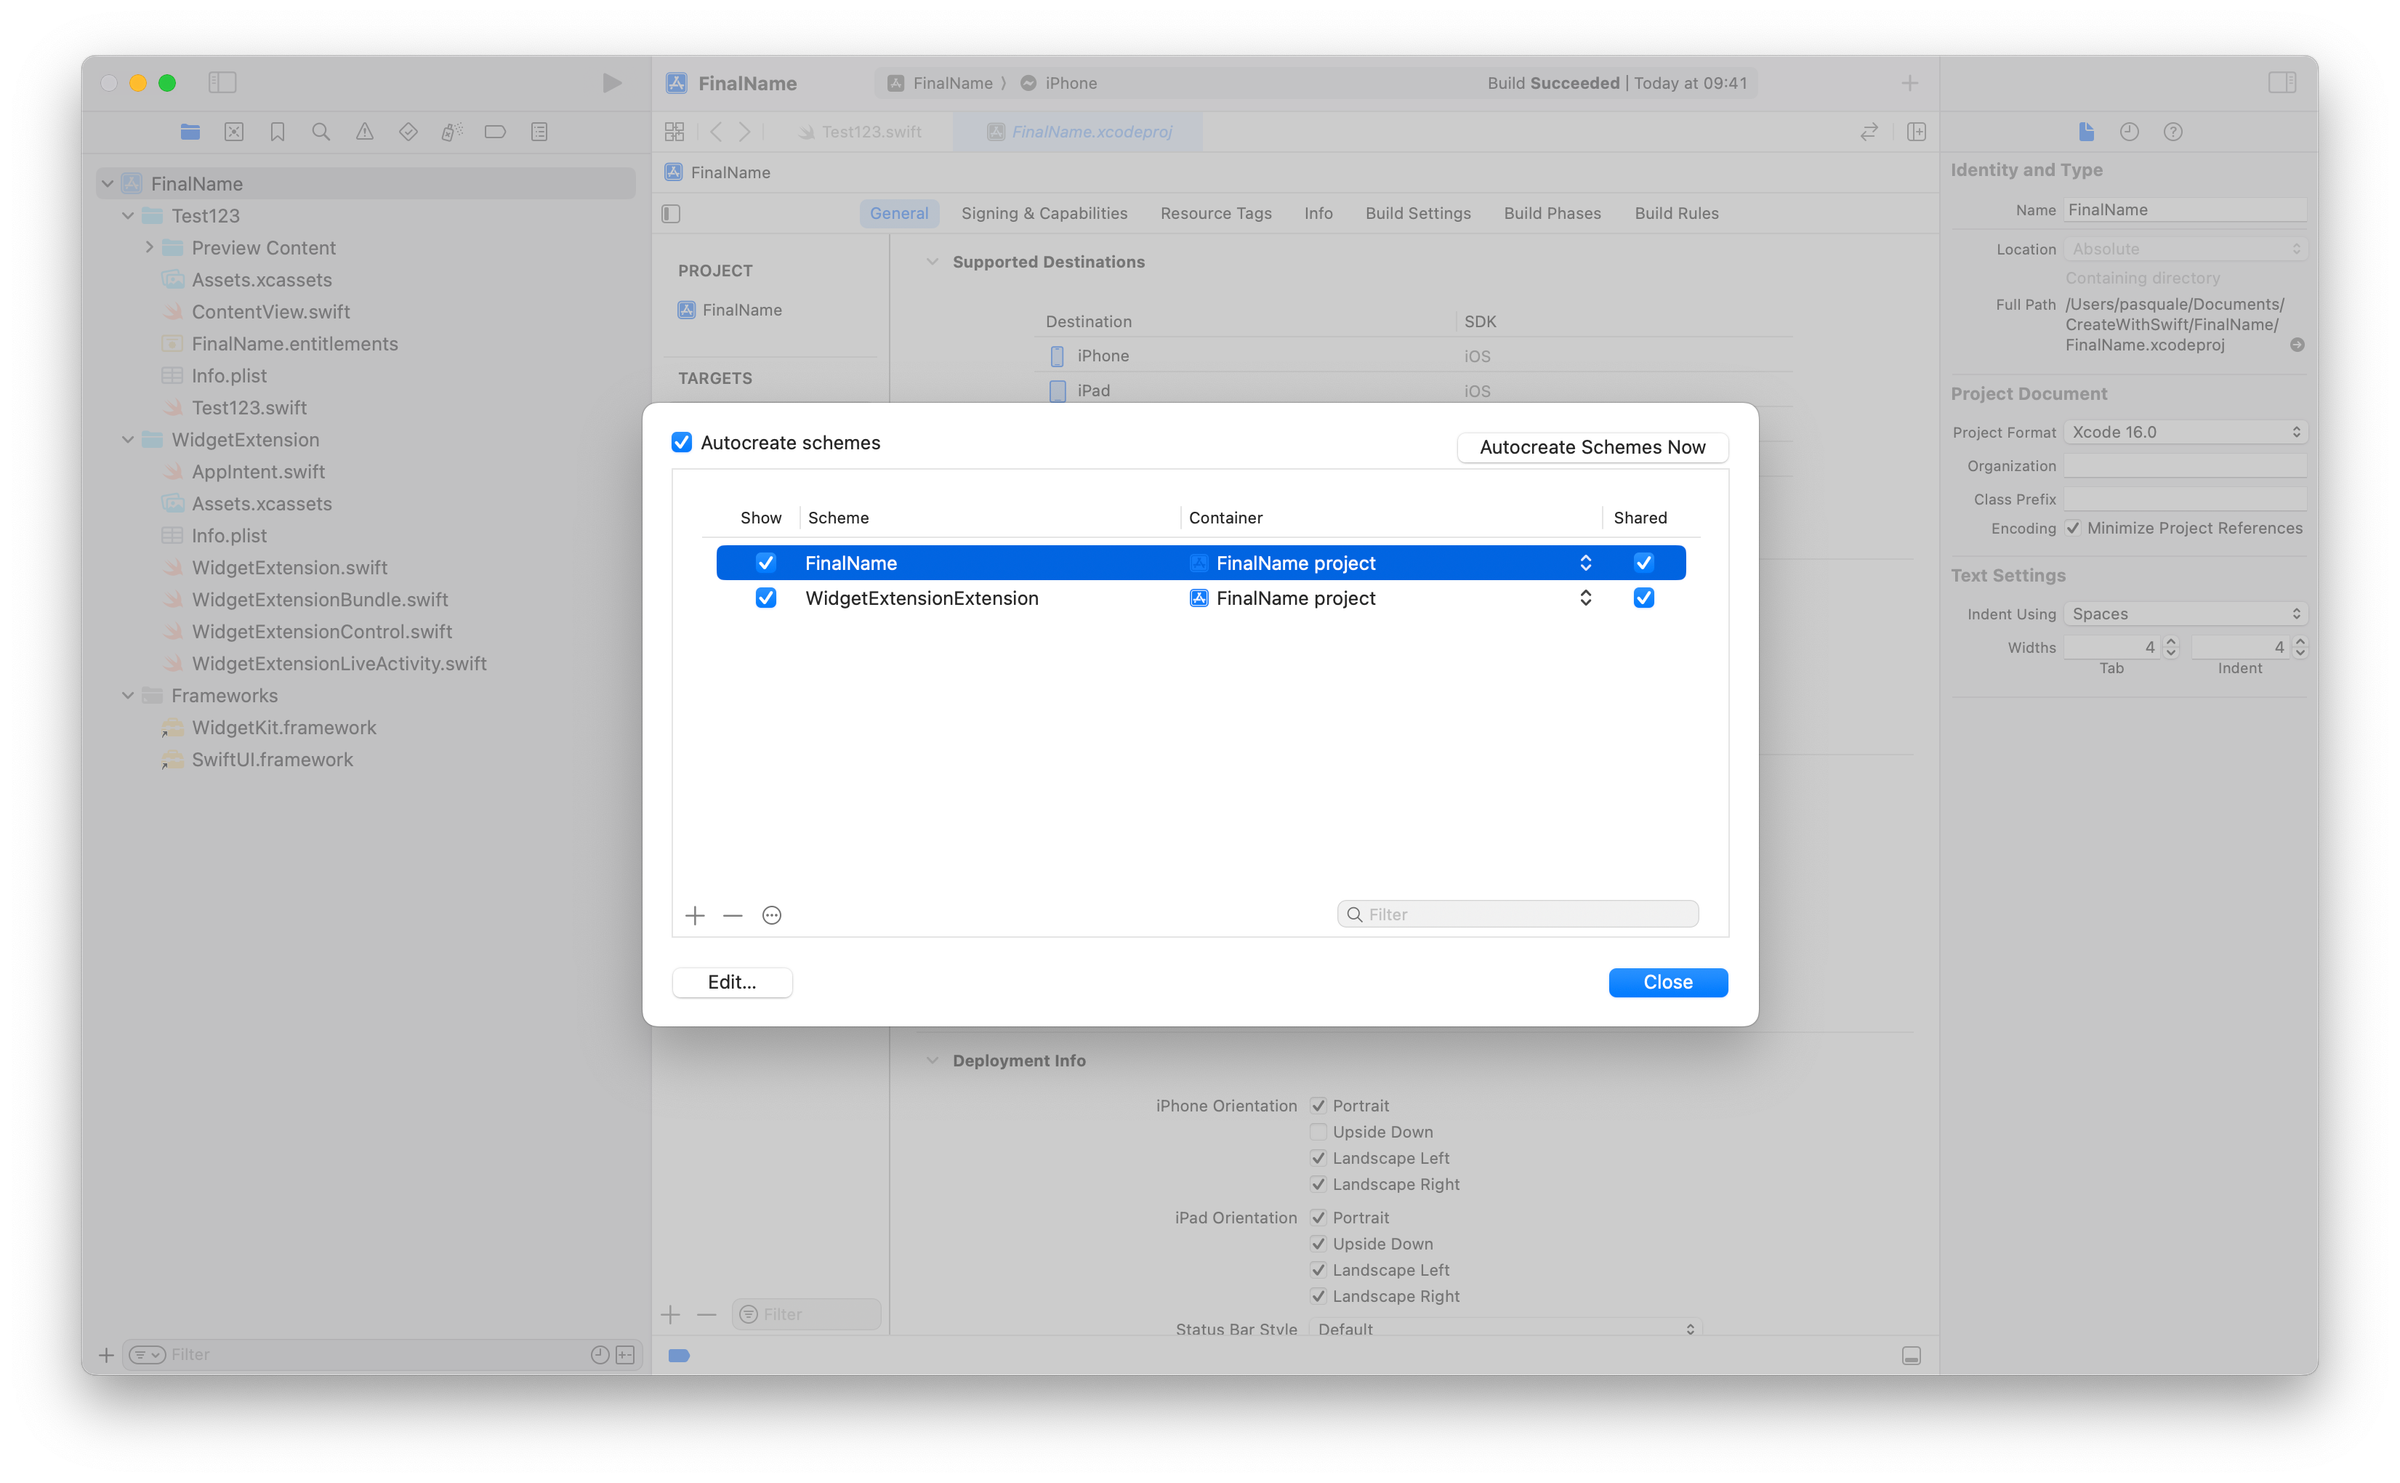
Task: Open container selector for FinalName scheme
Action: click(x=1586, y=562)
